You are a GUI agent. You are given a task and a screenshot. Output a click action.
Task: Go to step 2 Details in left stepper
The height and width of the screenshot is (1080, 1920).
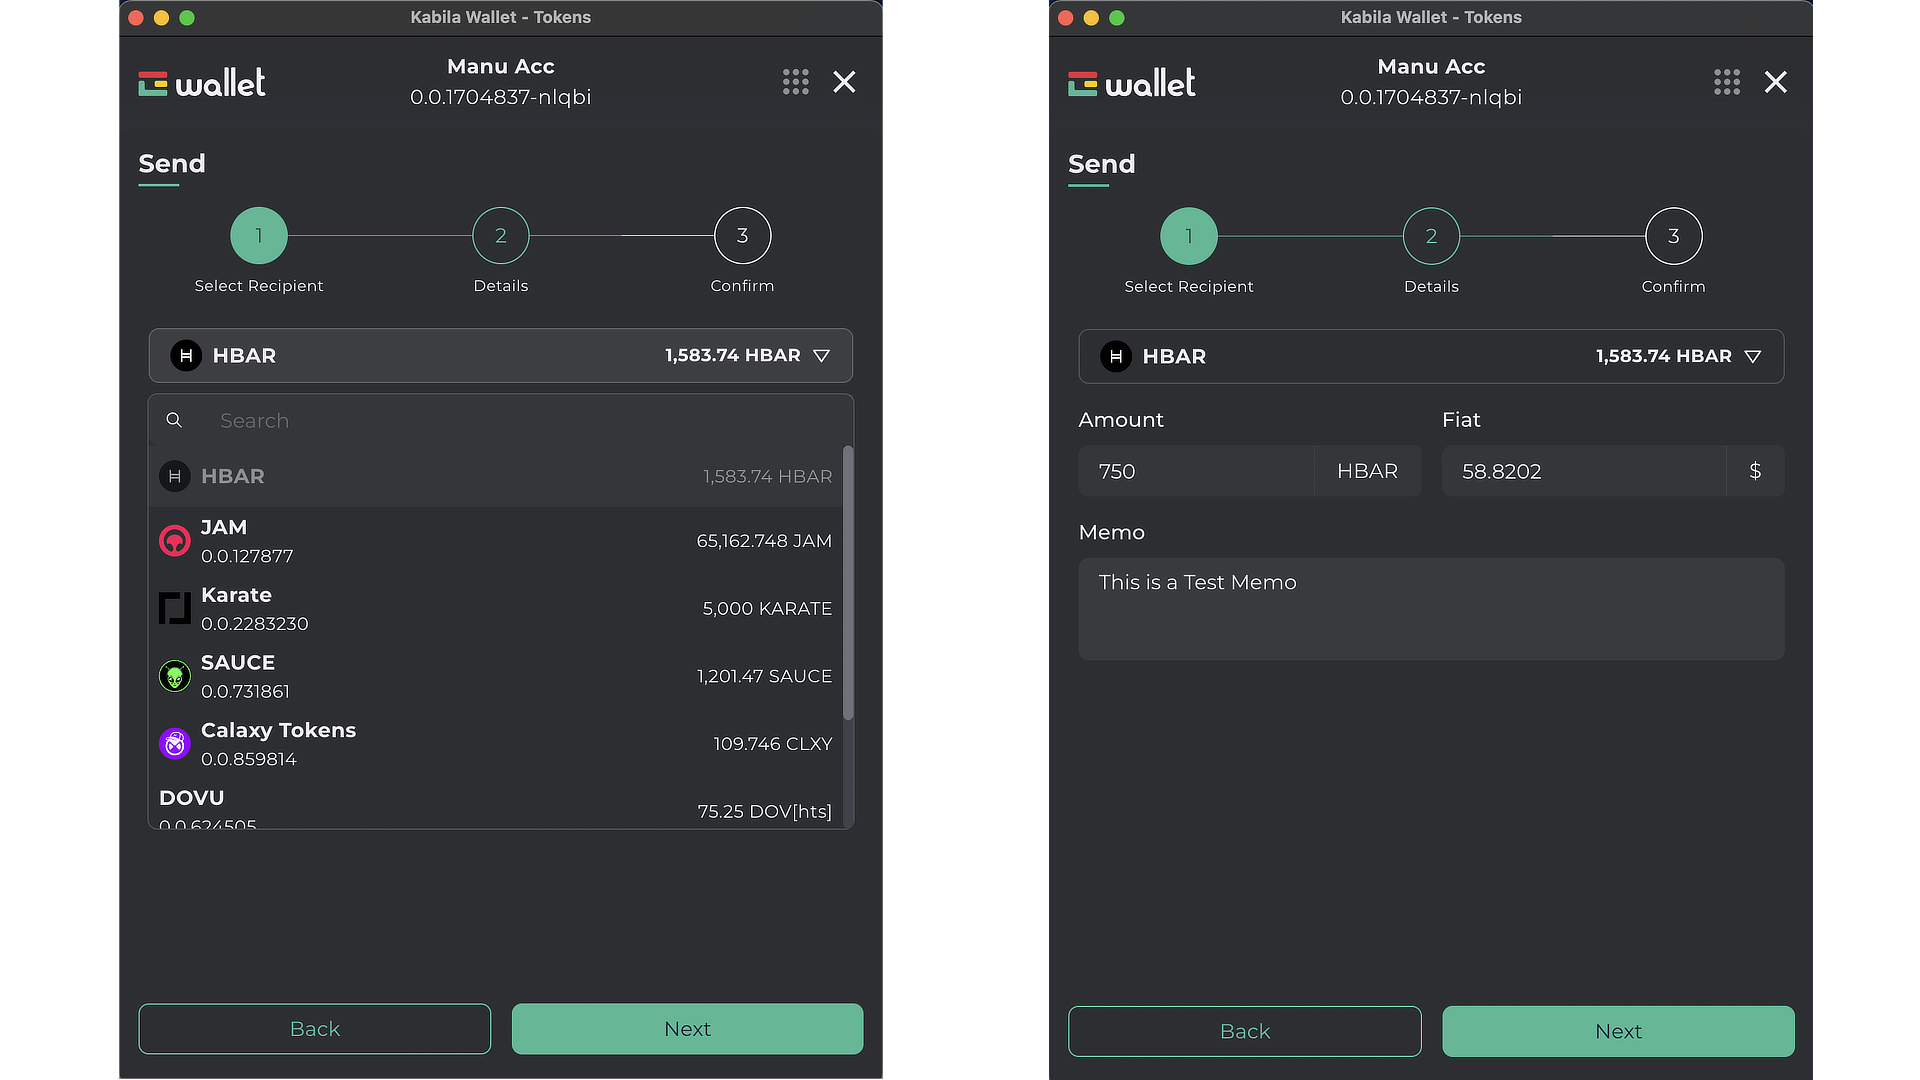pyautogui.click(x=500, y=236)
